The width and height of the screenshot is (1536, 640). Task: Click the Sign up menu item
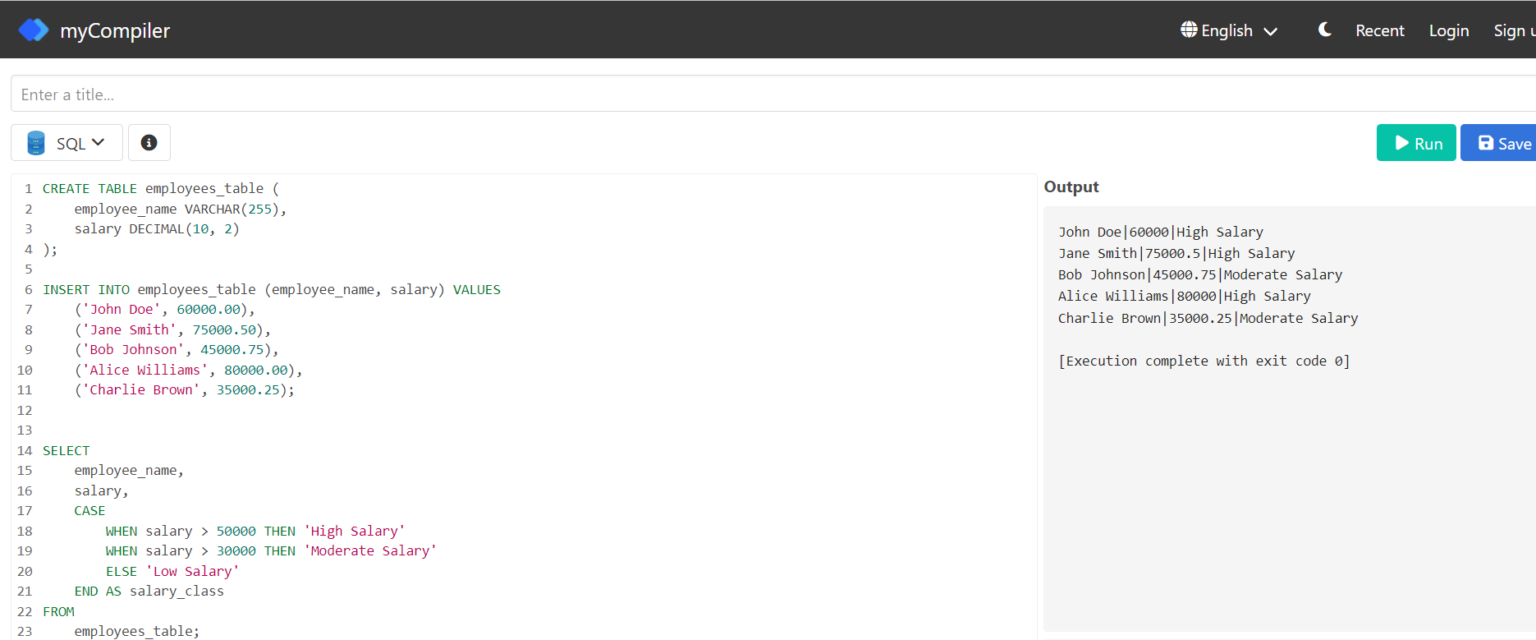point(1515,30)
